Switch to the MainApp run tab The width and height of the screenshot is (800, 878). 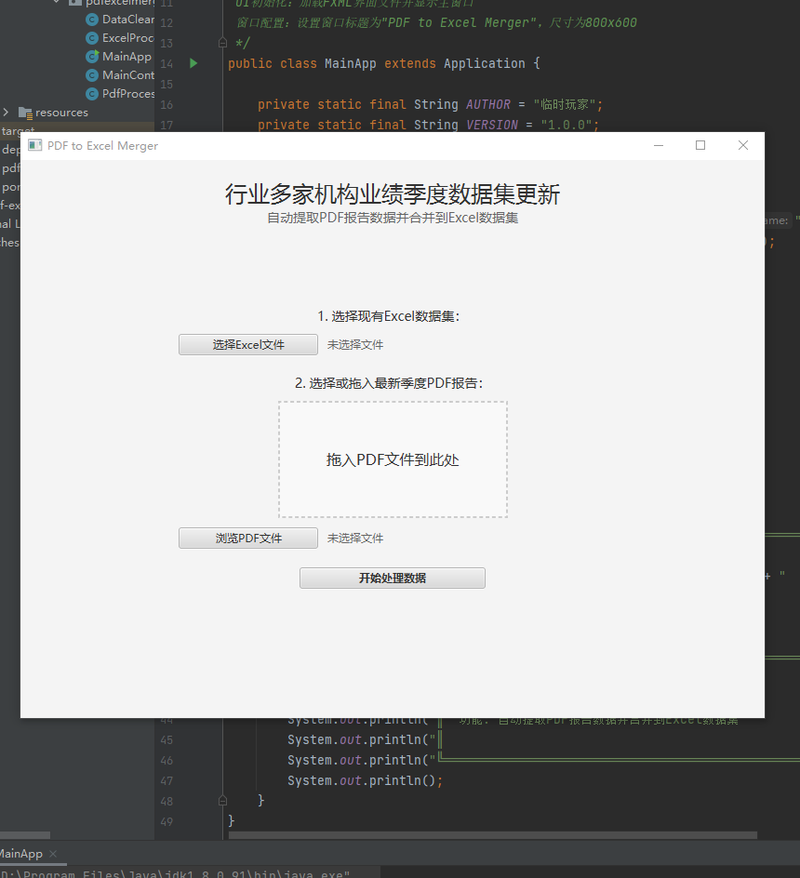[21, 854]
